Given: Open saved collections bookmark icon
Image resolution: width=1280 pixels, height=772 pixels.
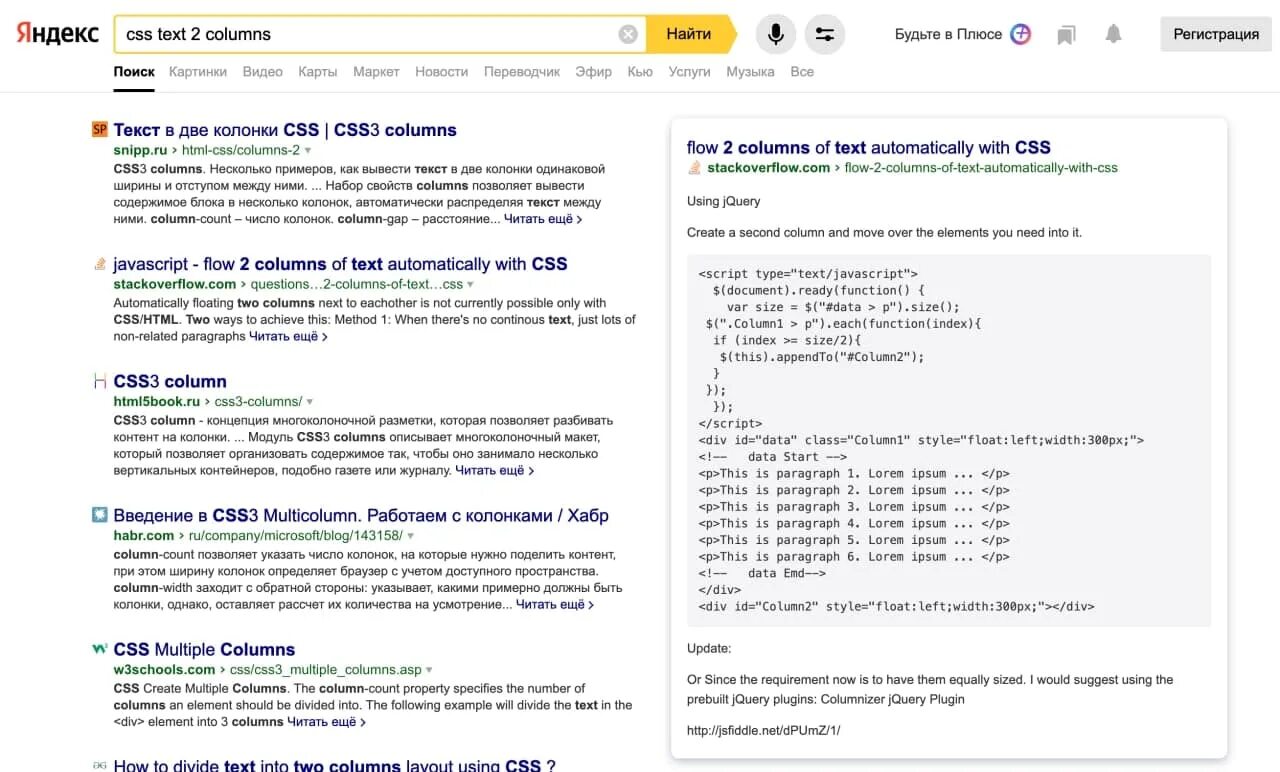Looking at the screenshot, I should (x=1066, y=35).
